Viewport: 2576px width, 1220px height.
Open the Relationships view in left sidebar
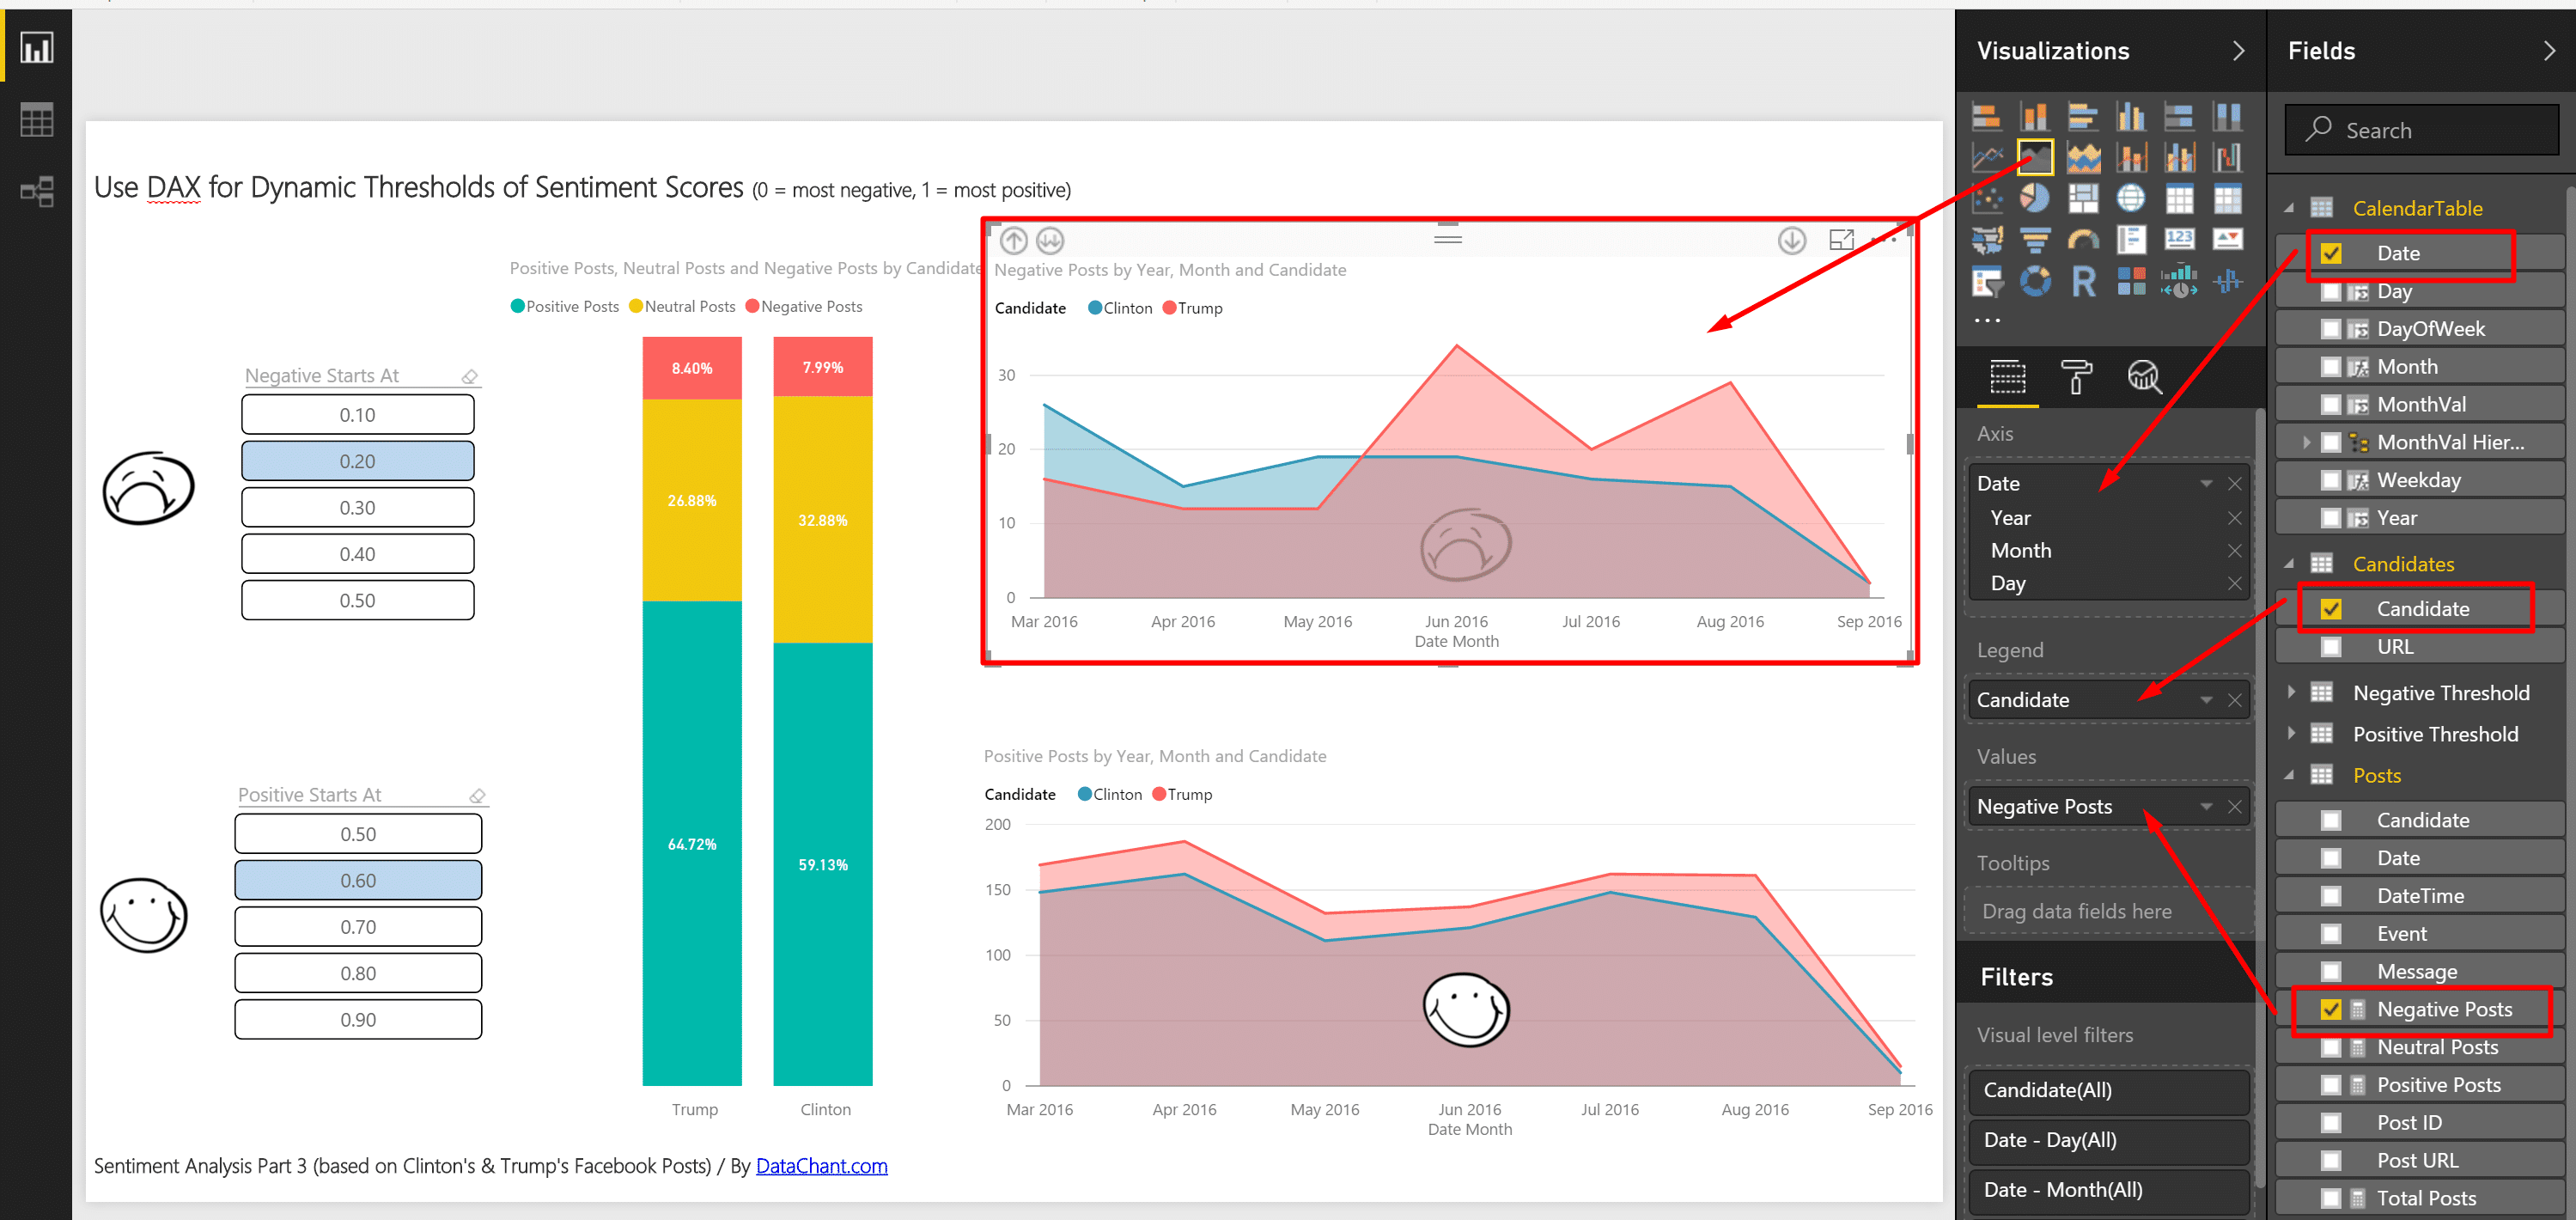point(37,191)
